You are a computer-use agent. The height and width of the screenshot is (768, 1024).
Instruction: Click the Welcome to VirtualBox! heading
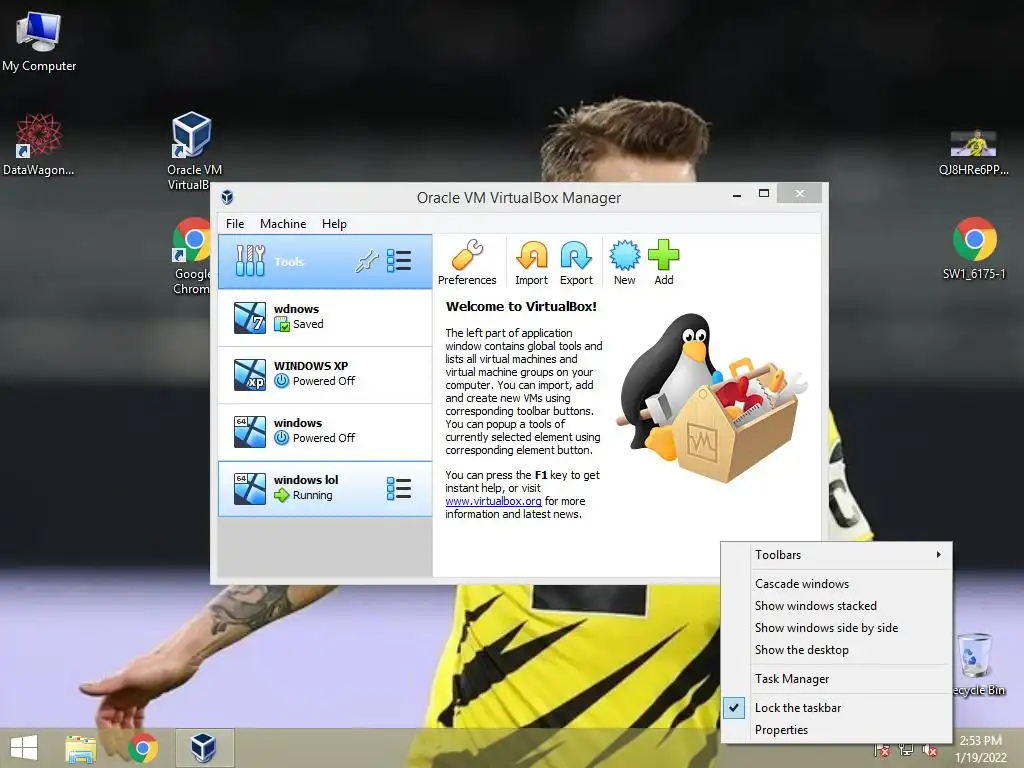[x=521, y=306]
